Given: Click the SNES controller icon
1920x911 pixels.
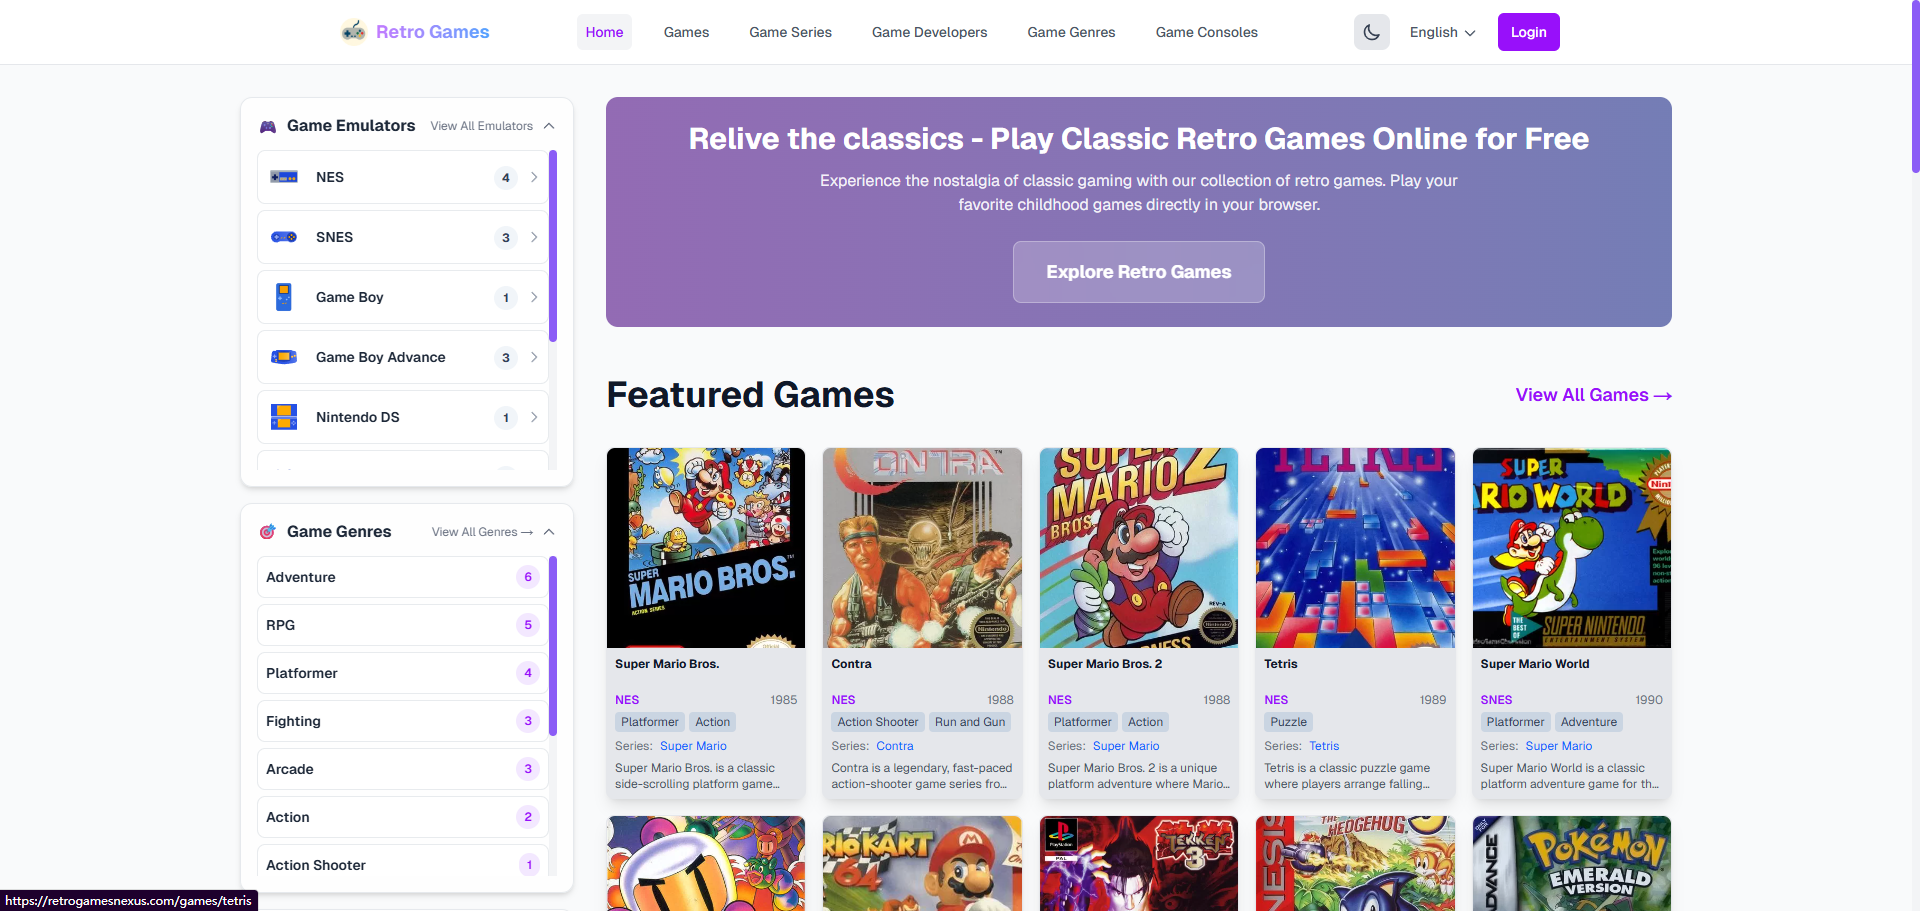Looking at the screenshot, I should coord(284,237).
